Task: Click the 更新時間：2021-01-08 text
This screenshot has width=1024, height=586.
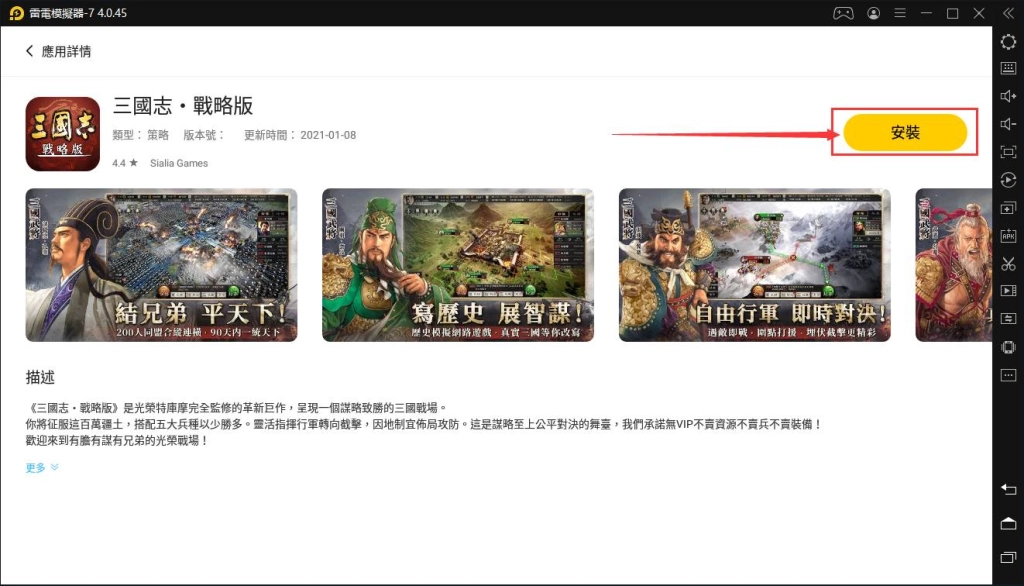Action: [x=300, y=135]
